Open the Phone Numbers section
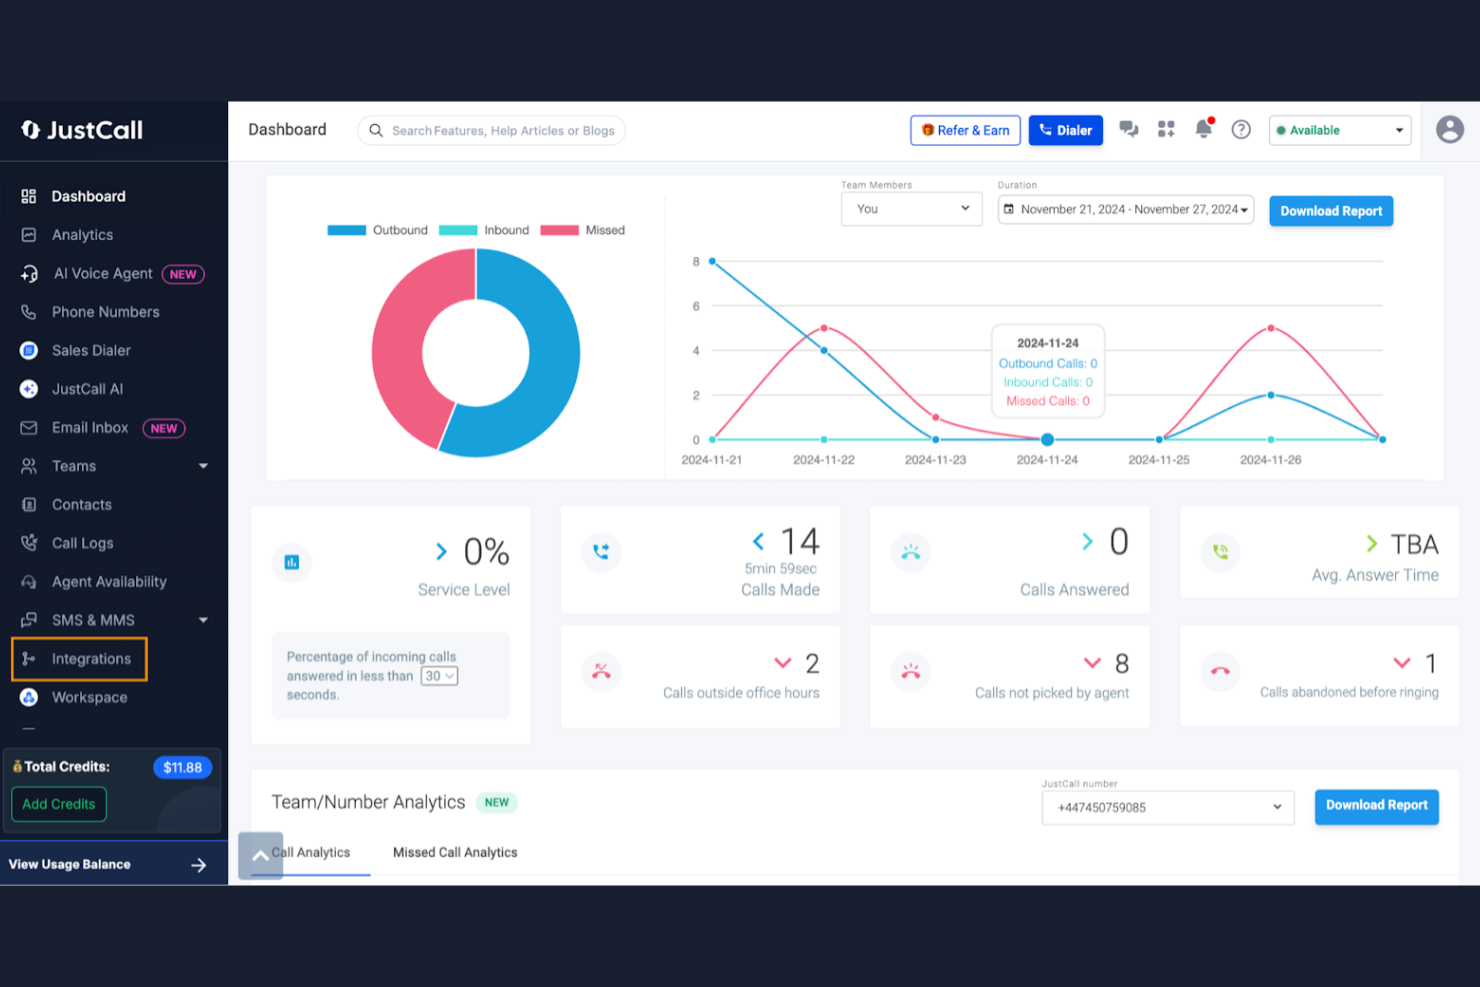1480x987 pixels. click(x=106, y=312)
